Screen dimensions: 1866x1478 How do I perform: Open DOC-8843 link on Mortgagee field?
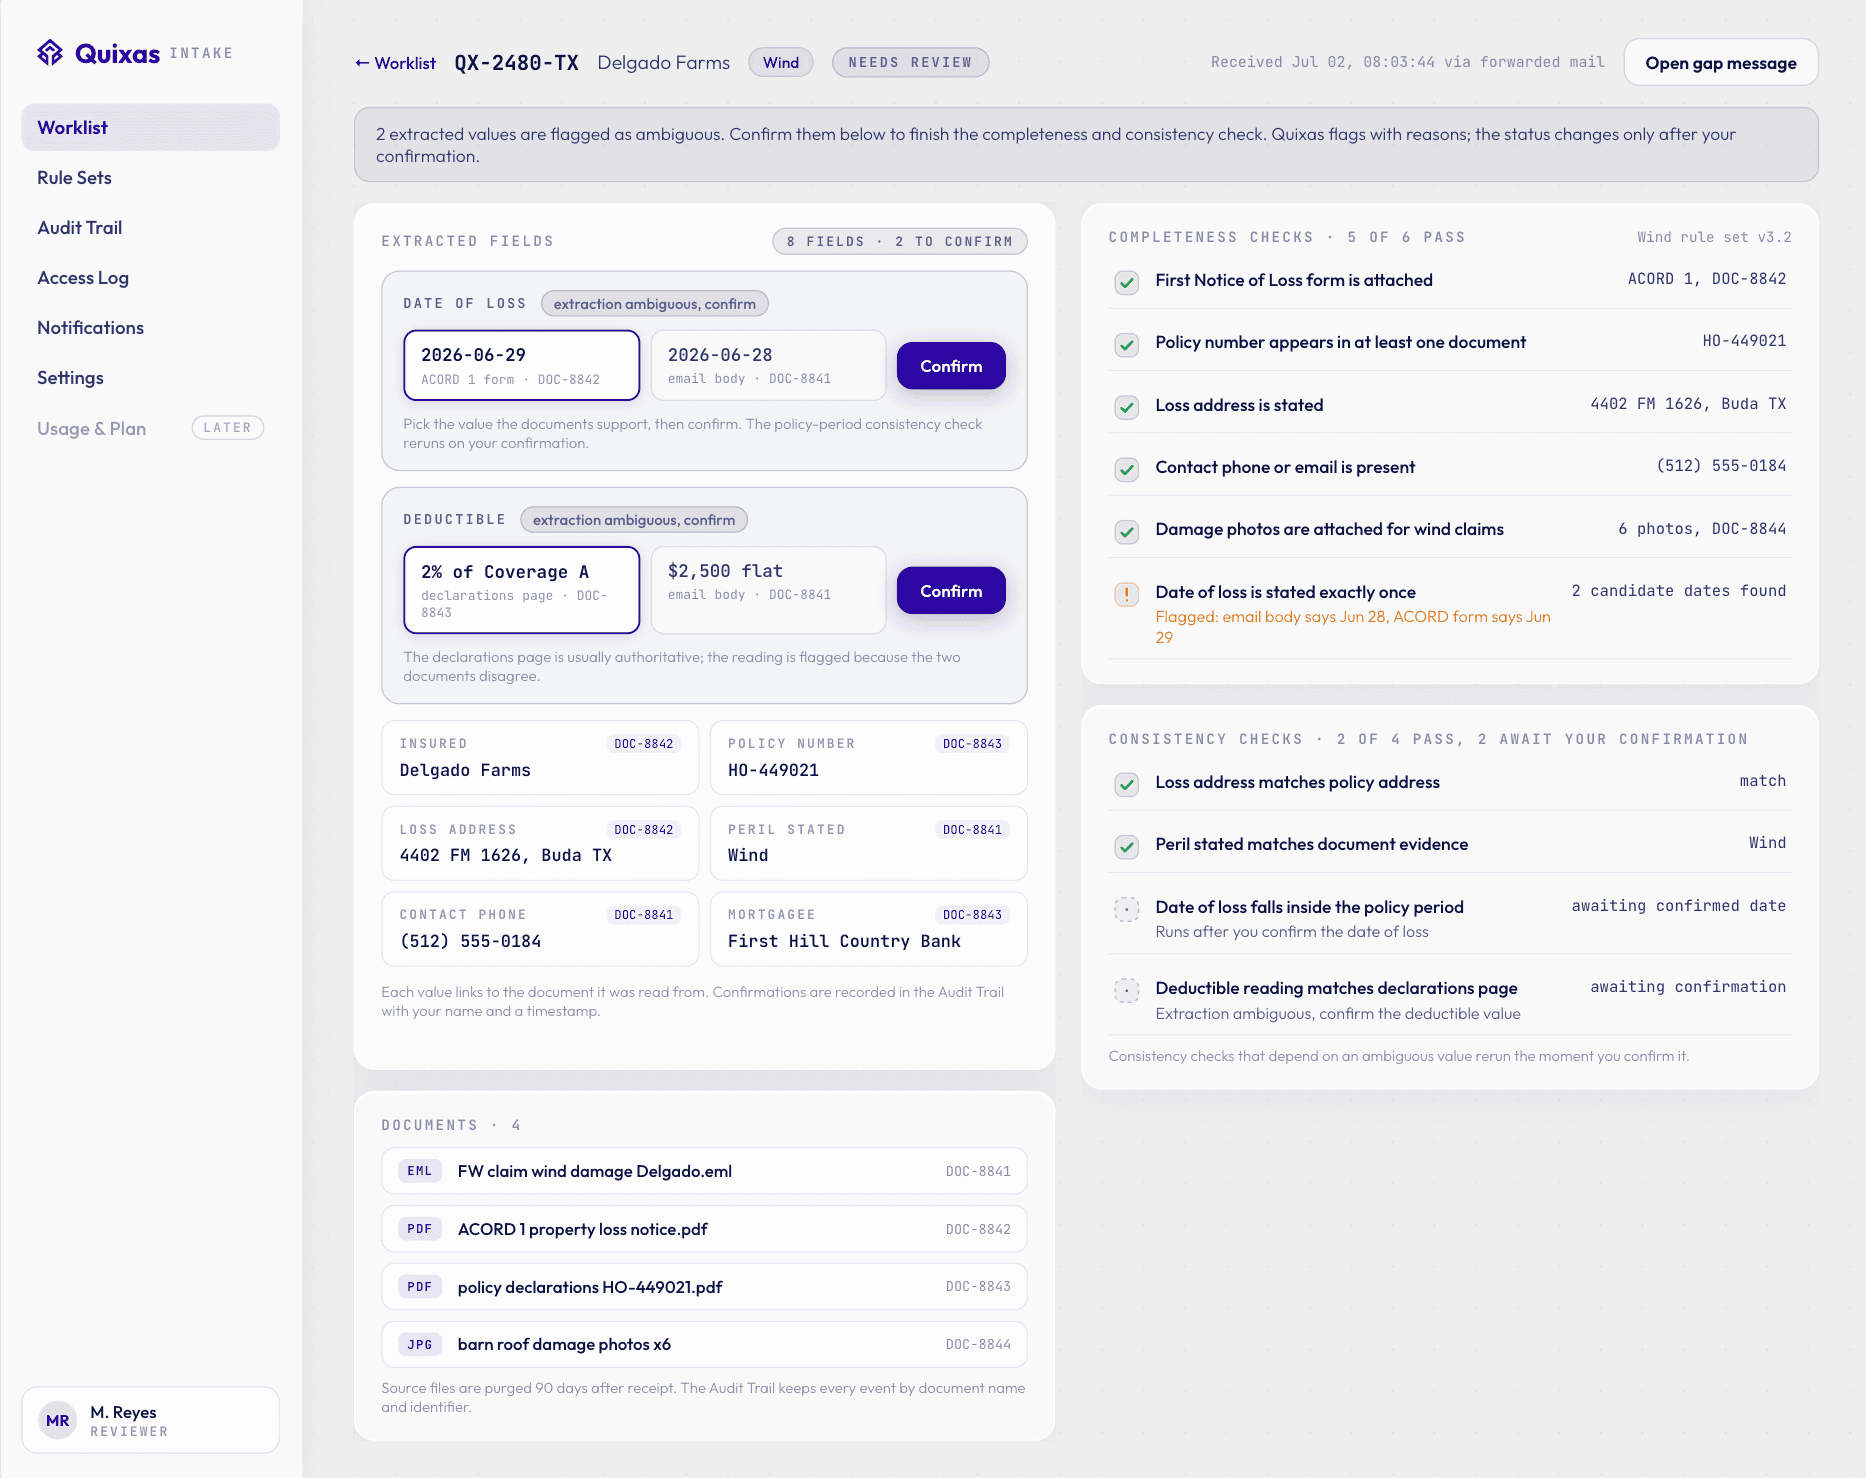(972, 915)
